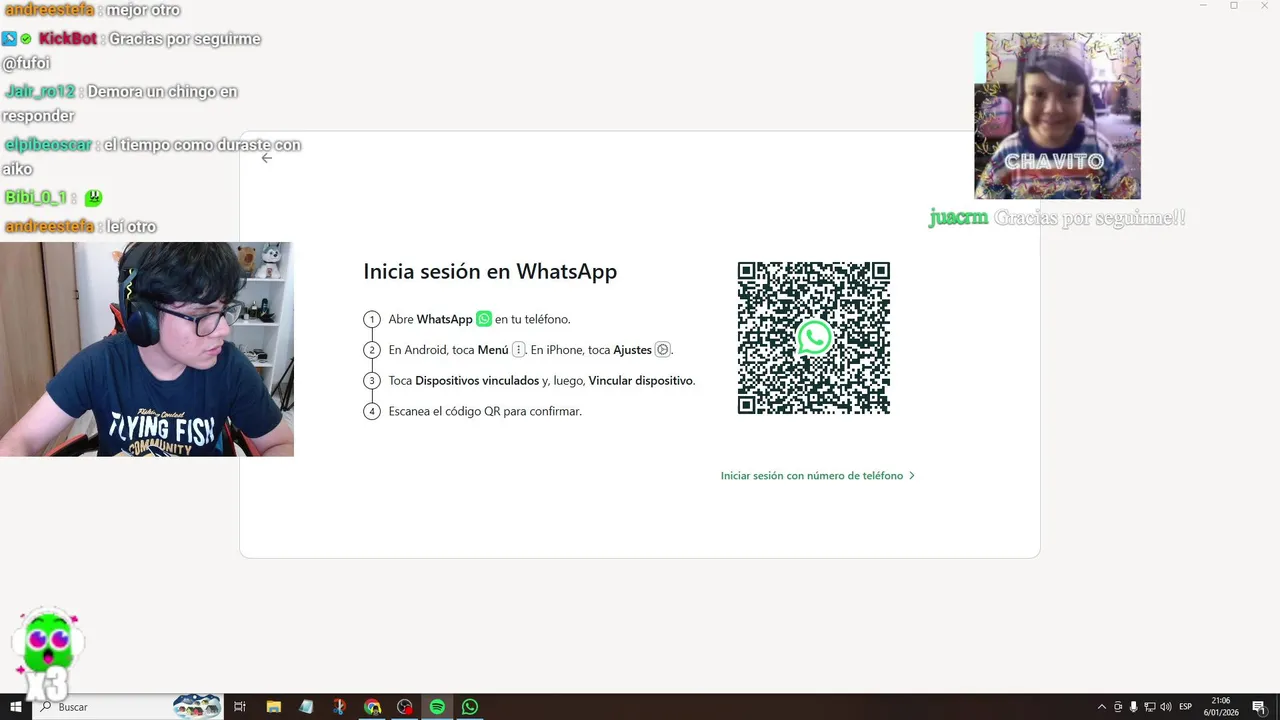This screenshot has height=720, width=1280.
Task: Open the scissors snipping app on the taskbar
Action: [x=339, y=707]
